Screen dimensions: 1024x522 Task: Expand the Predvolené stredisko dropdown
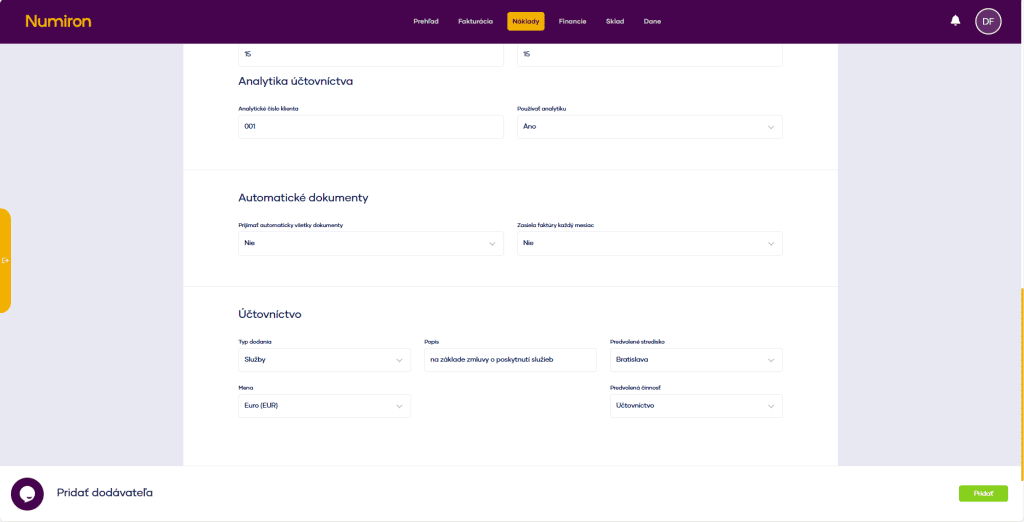[696, 360]
